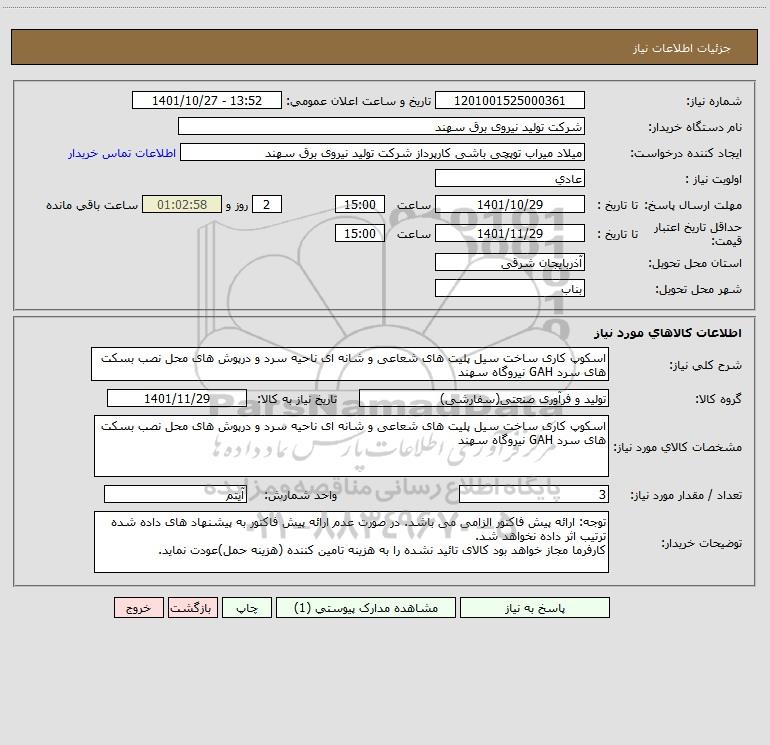Image resolution: width=770 pixels, height=745 pixels.
Task: Click the buyer notes توضیحات خریدار text area
Action: point(351,542)
